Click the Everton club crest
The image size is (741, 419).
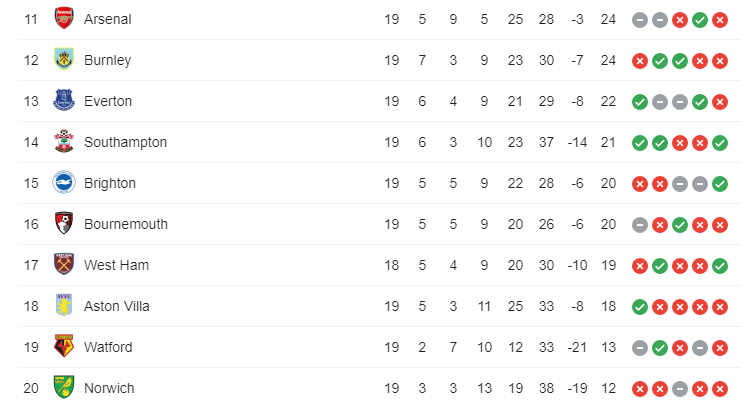coord(64,101)
